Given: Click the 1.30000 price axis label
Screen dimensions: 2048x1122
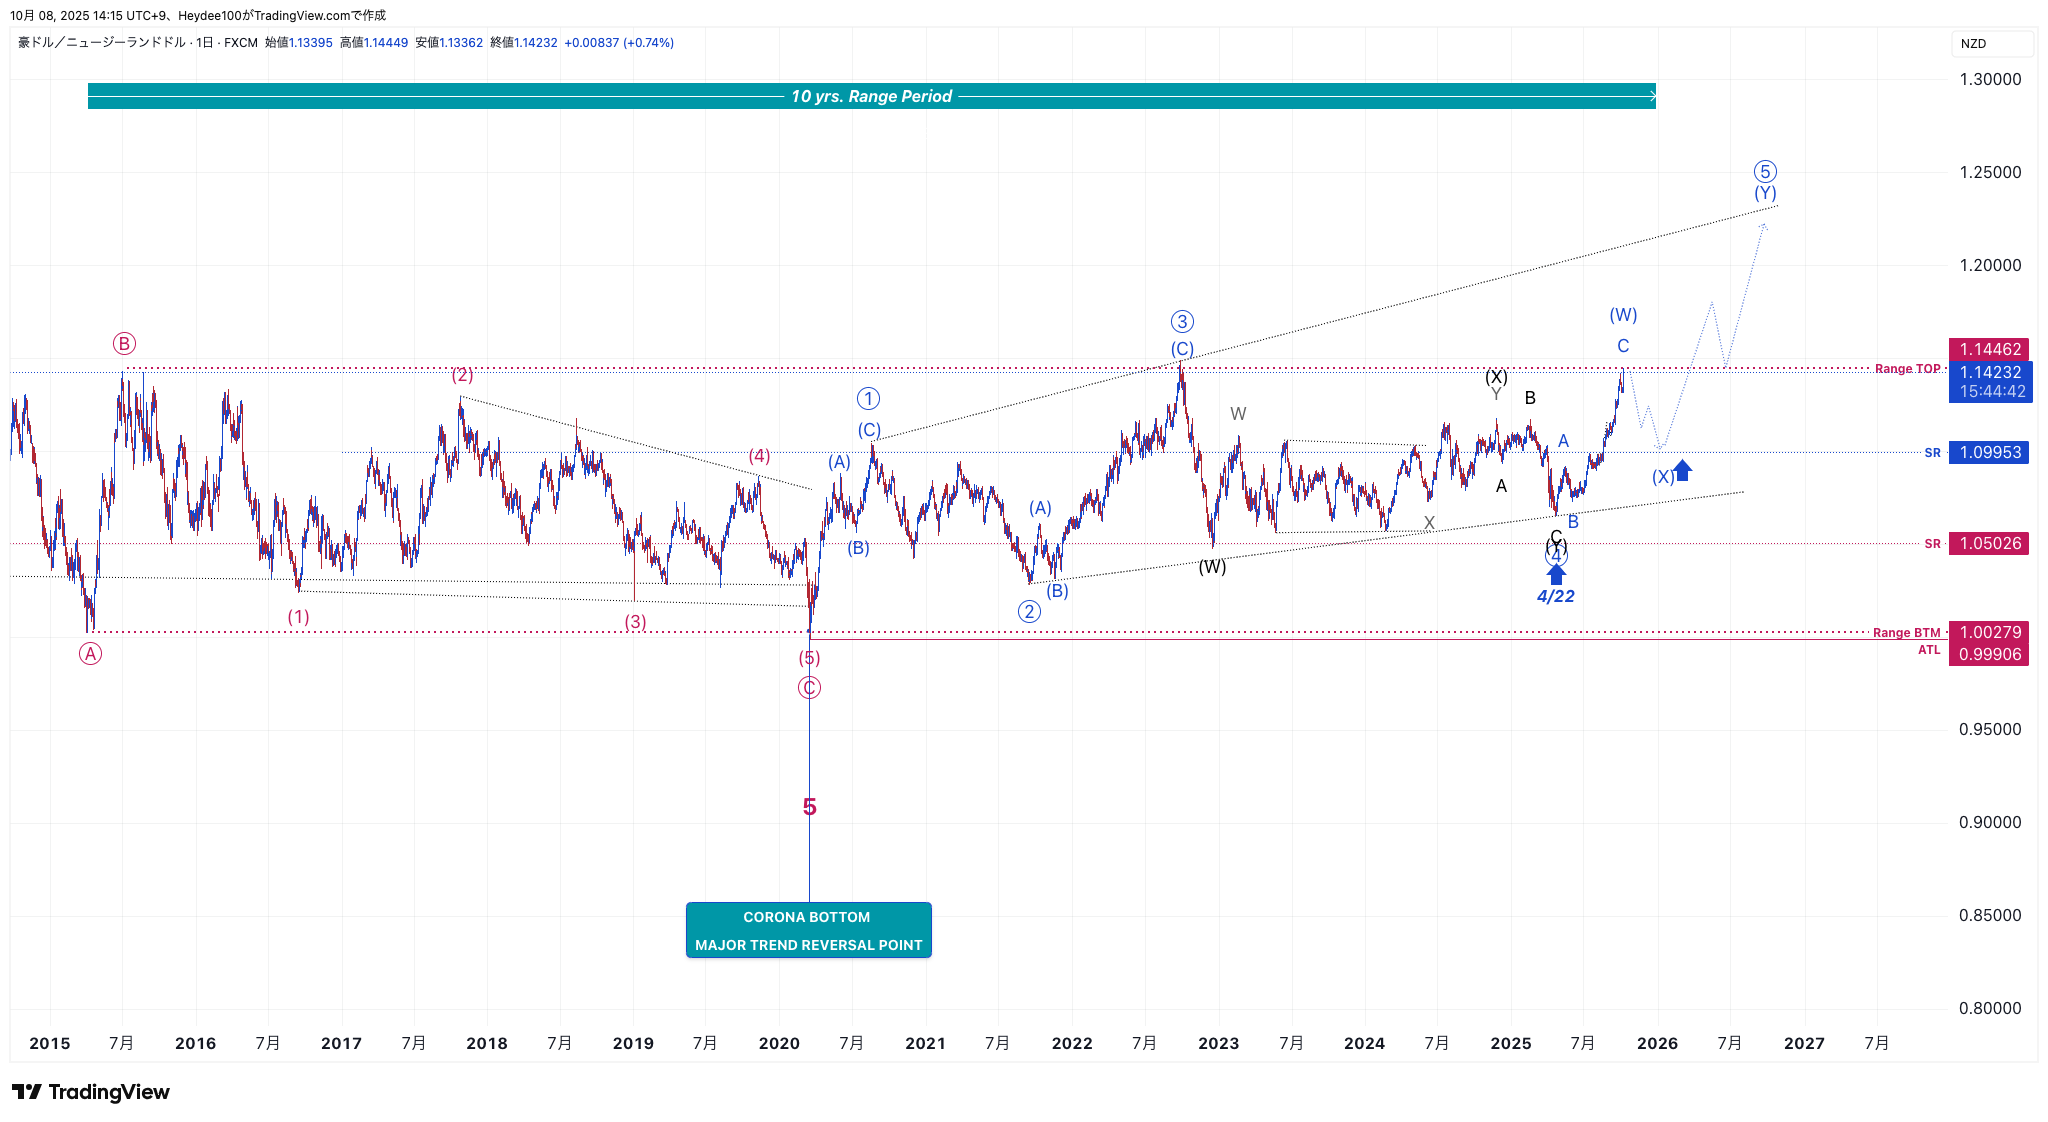Looking at the screenshot, I should (x=1990, y=79).
